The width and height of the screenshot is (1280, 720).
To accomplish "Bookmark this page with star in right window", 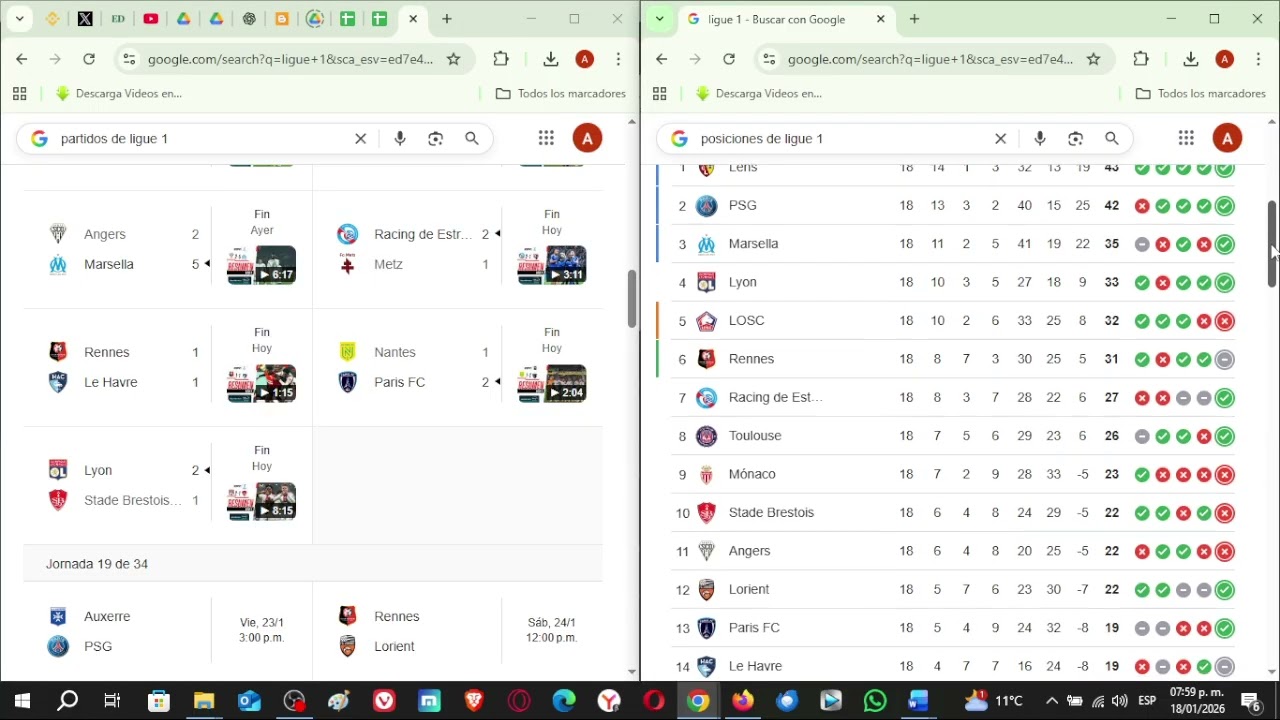I will click(x=1094, y=59).
